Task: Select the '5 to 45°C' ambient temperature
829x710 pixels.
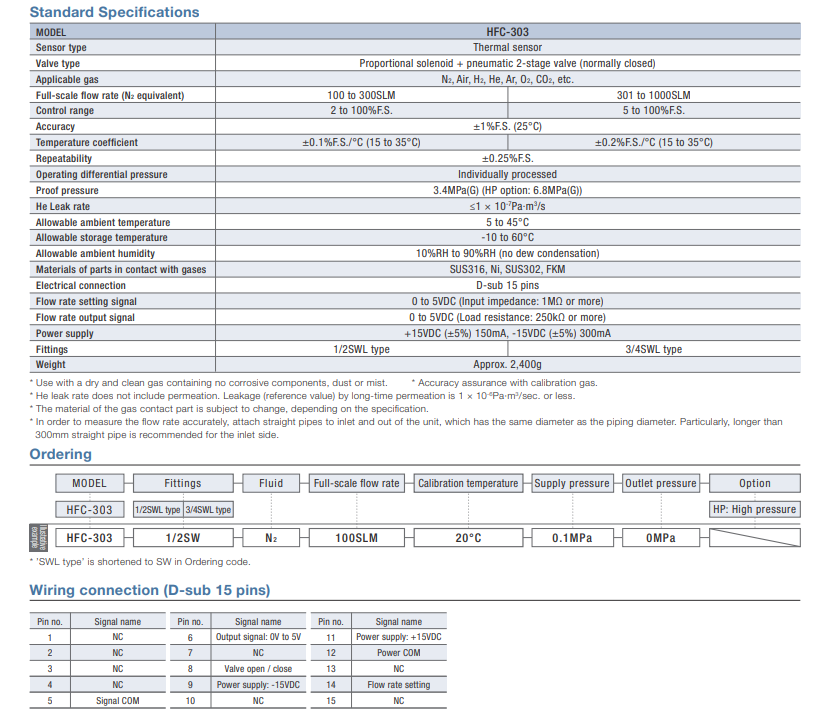Action: tap(508, 223)
